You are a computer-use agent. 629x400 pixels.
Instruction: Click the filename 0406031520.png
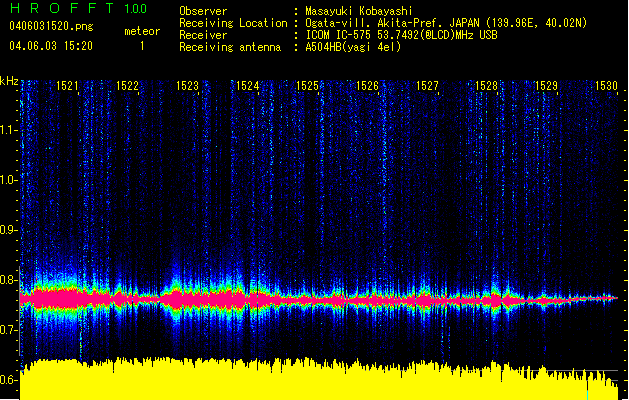coord(51,26)
